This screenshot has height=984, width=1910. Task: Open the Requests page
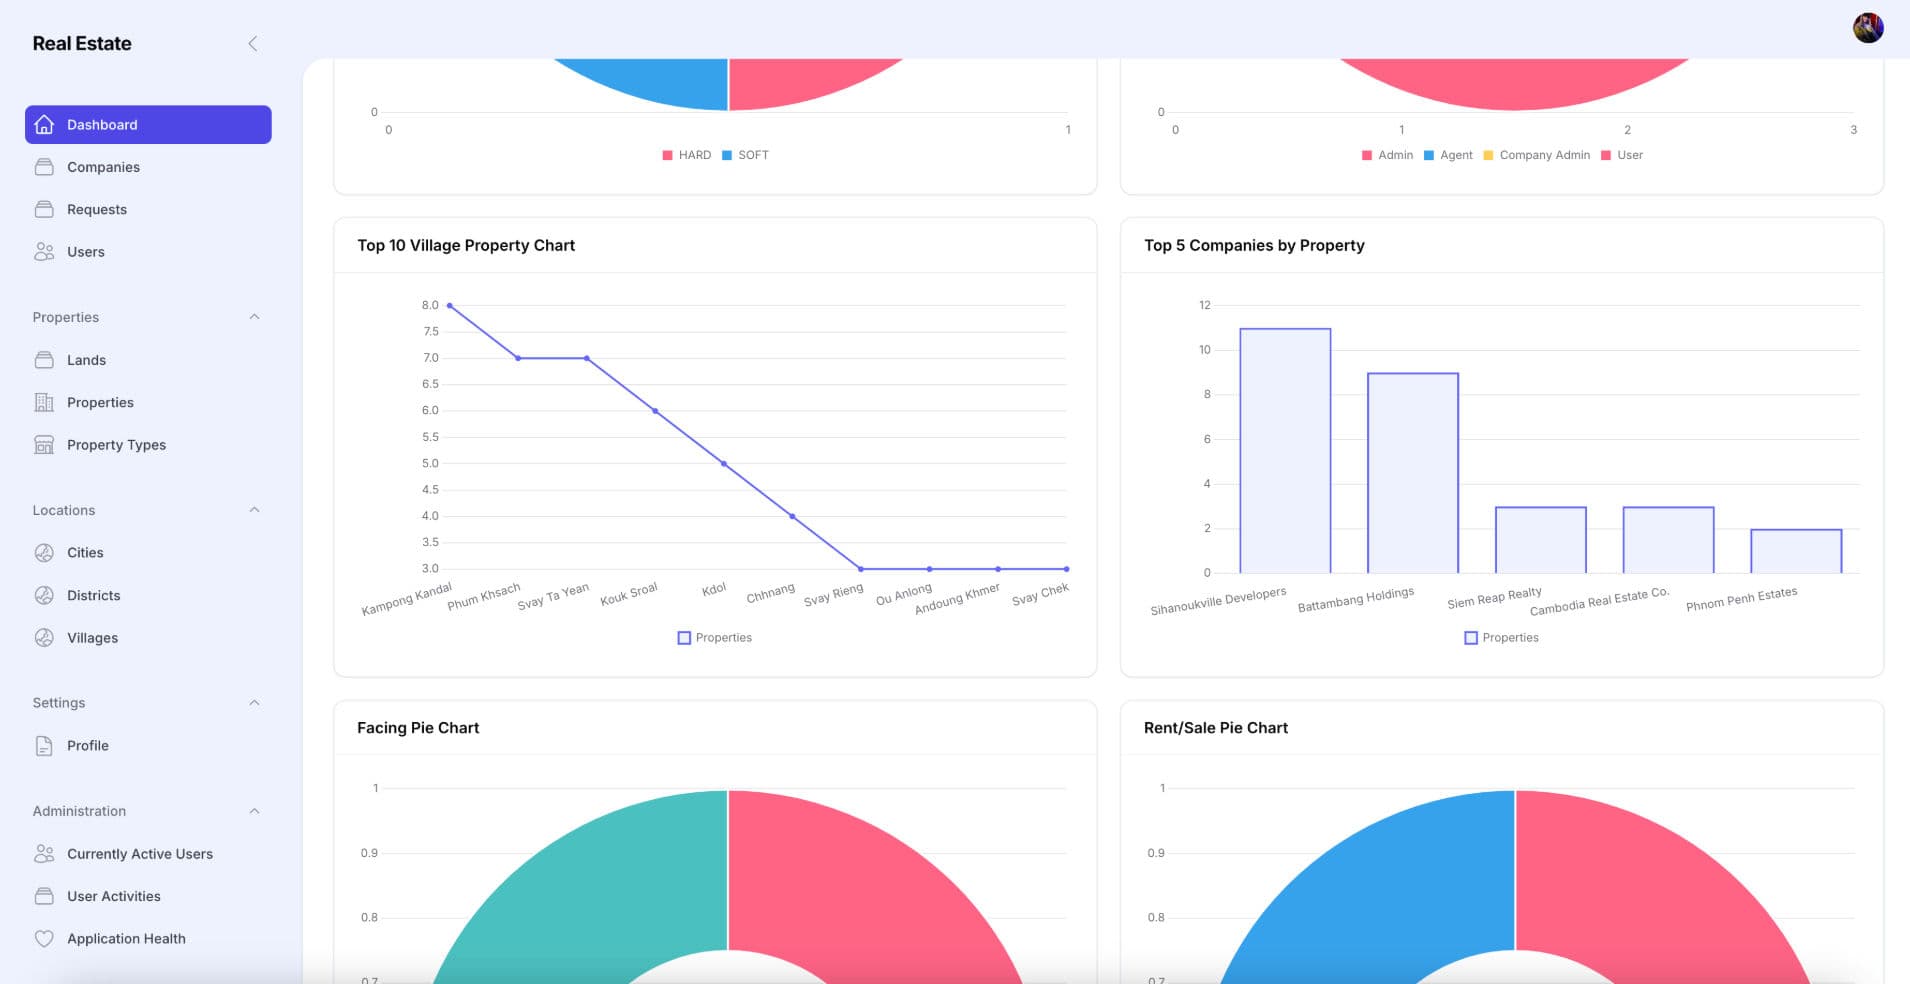click(x=148, y=209)
